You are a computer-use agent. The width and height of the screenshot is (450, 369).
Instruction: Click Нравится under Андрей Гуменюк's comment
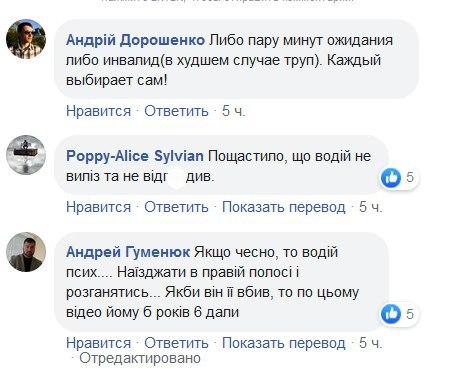98,343
